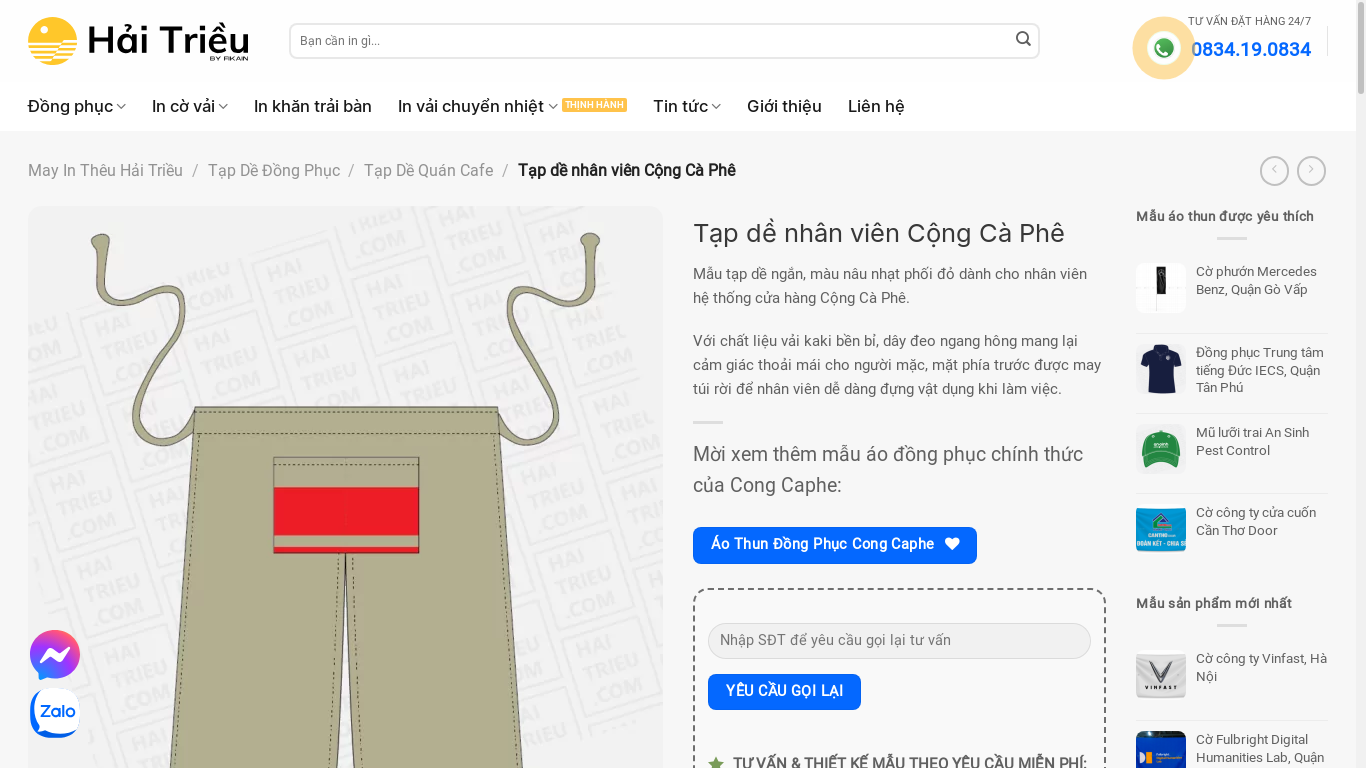Click the WhatsApp phone icon
1366x768 pixels.
pyautogui.click(x=1163, y=48)
